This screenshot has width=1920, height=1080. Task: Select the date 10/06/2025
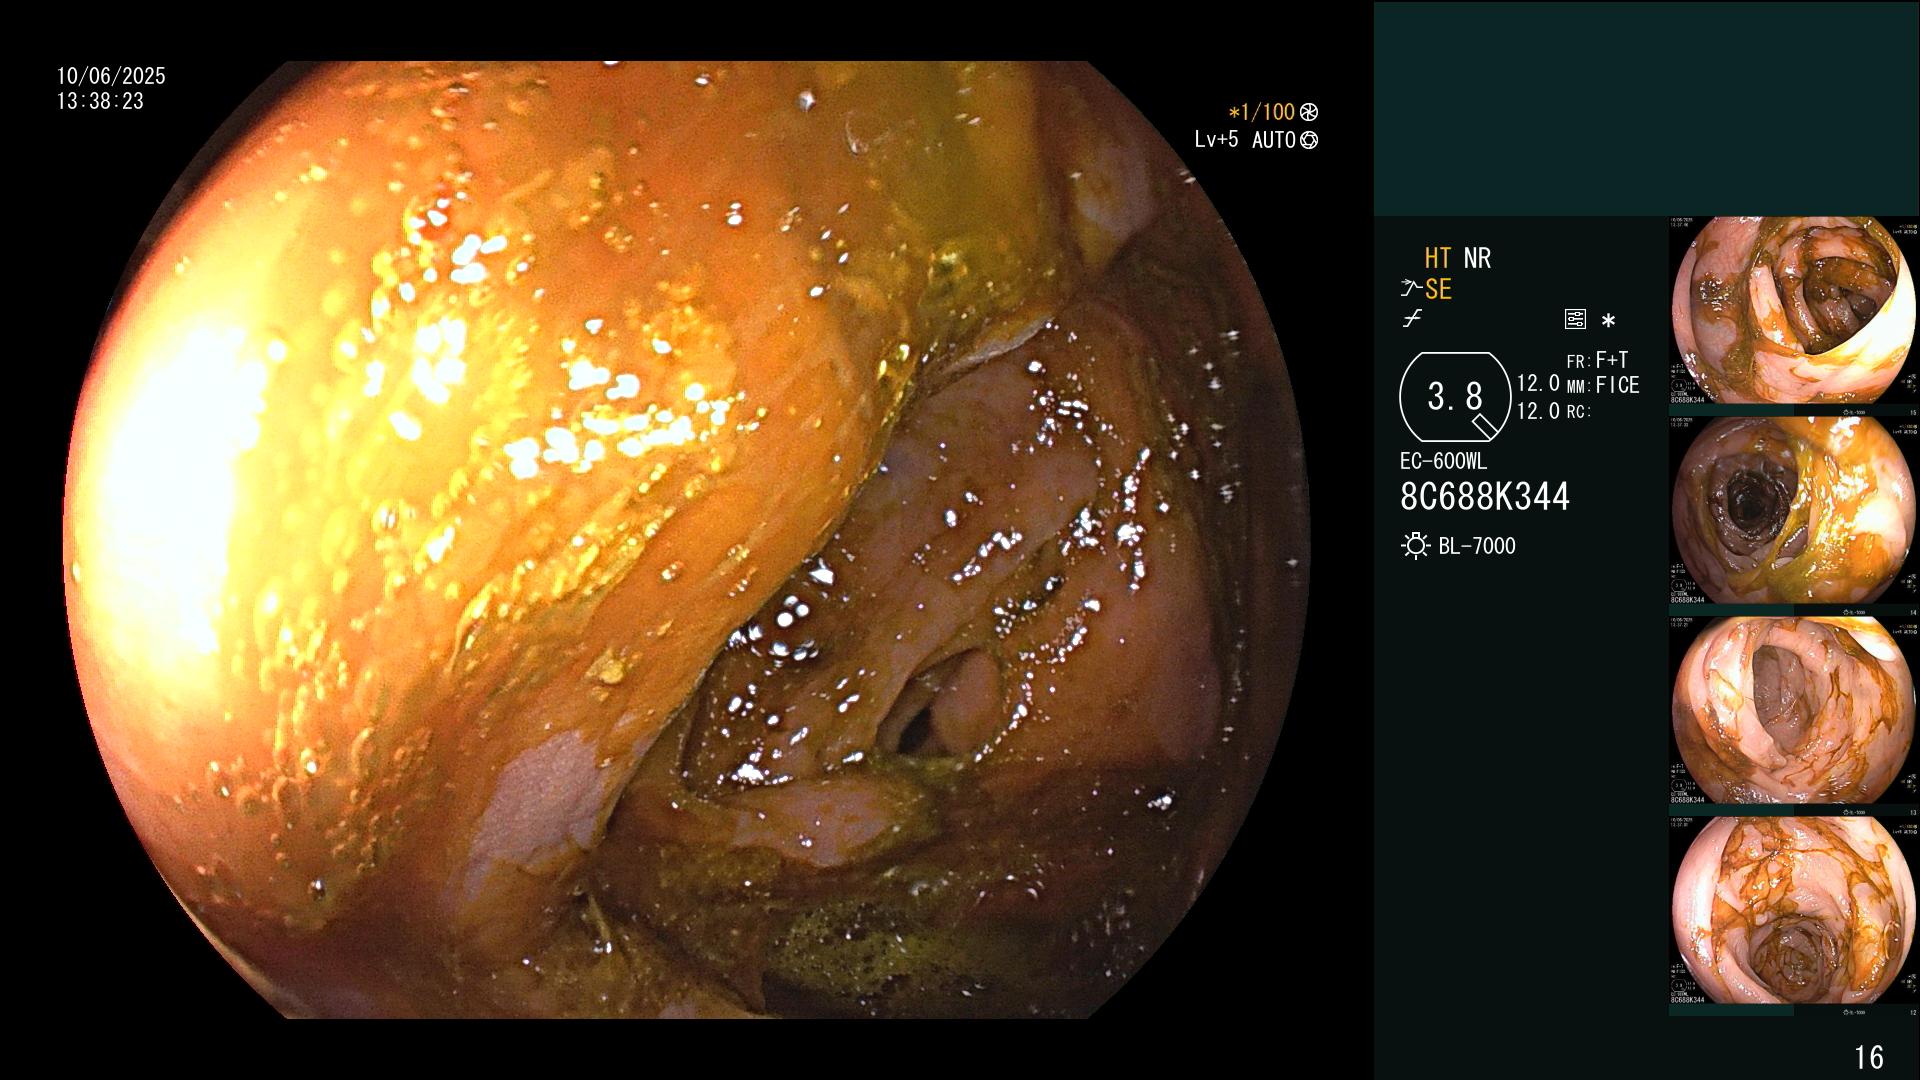[x=111, y=76]
